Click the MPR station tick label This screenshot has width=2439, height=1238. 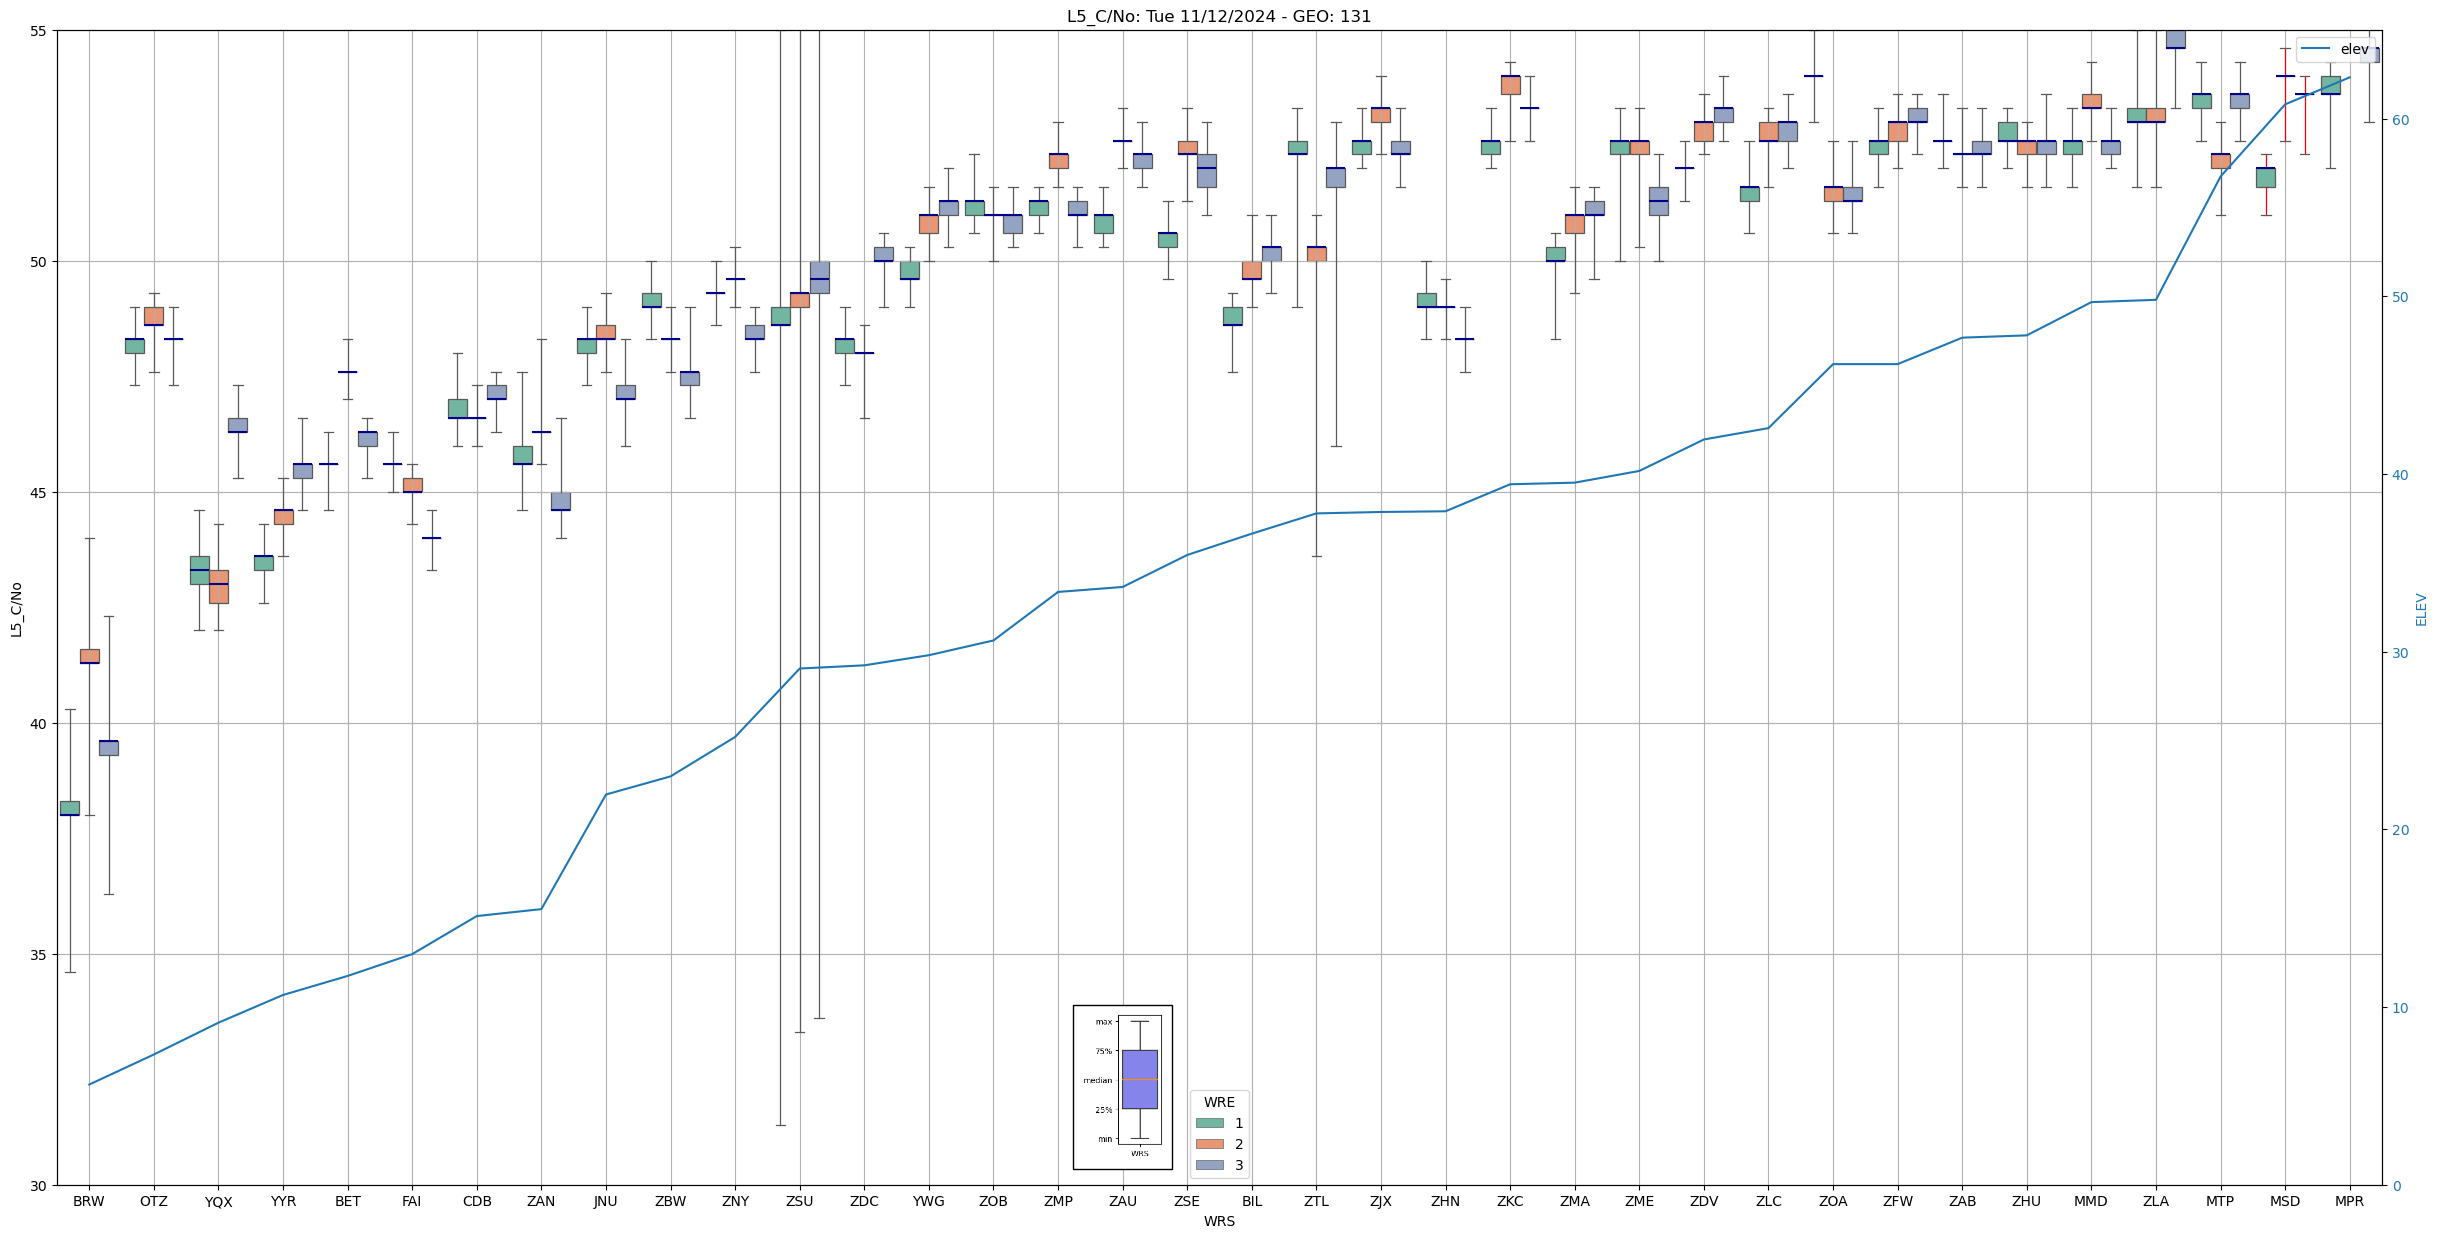click(2349, 1201)
